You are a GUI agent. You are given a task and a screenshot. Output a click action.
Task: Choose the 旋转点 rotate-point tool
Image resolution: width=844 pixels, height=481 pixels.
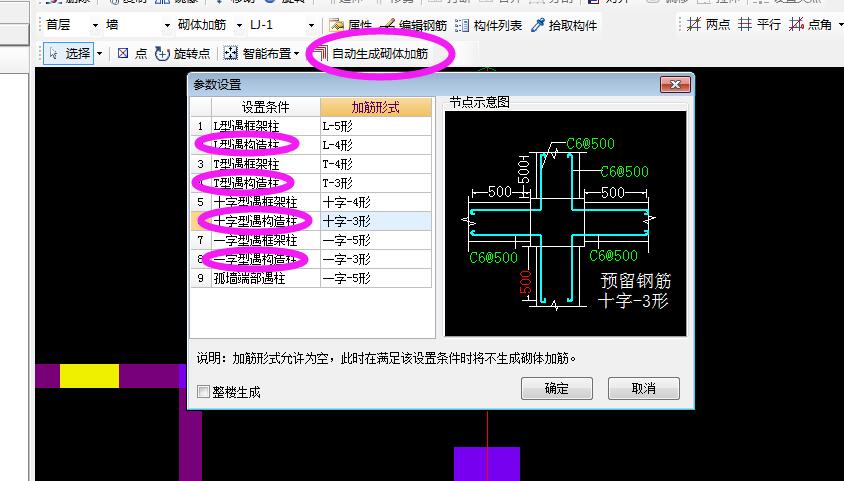182,53
